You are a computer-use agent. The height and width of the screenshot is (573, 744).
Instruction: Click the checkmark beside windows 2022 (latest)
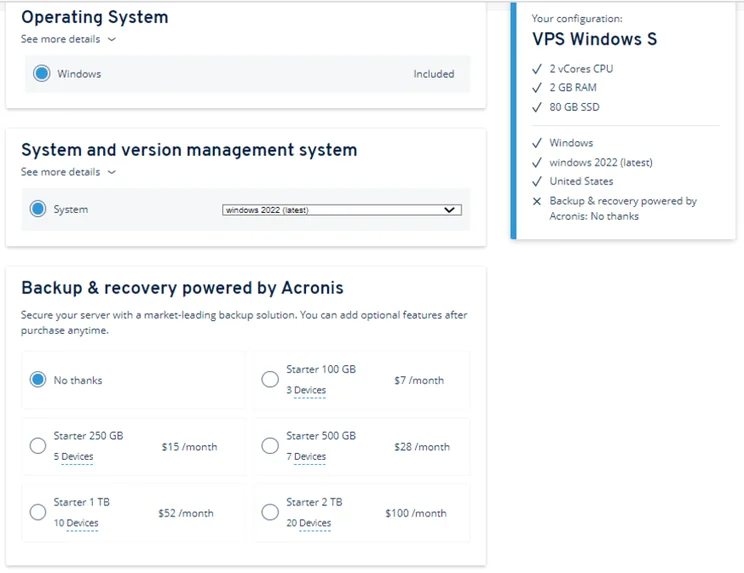click(537, 163)
